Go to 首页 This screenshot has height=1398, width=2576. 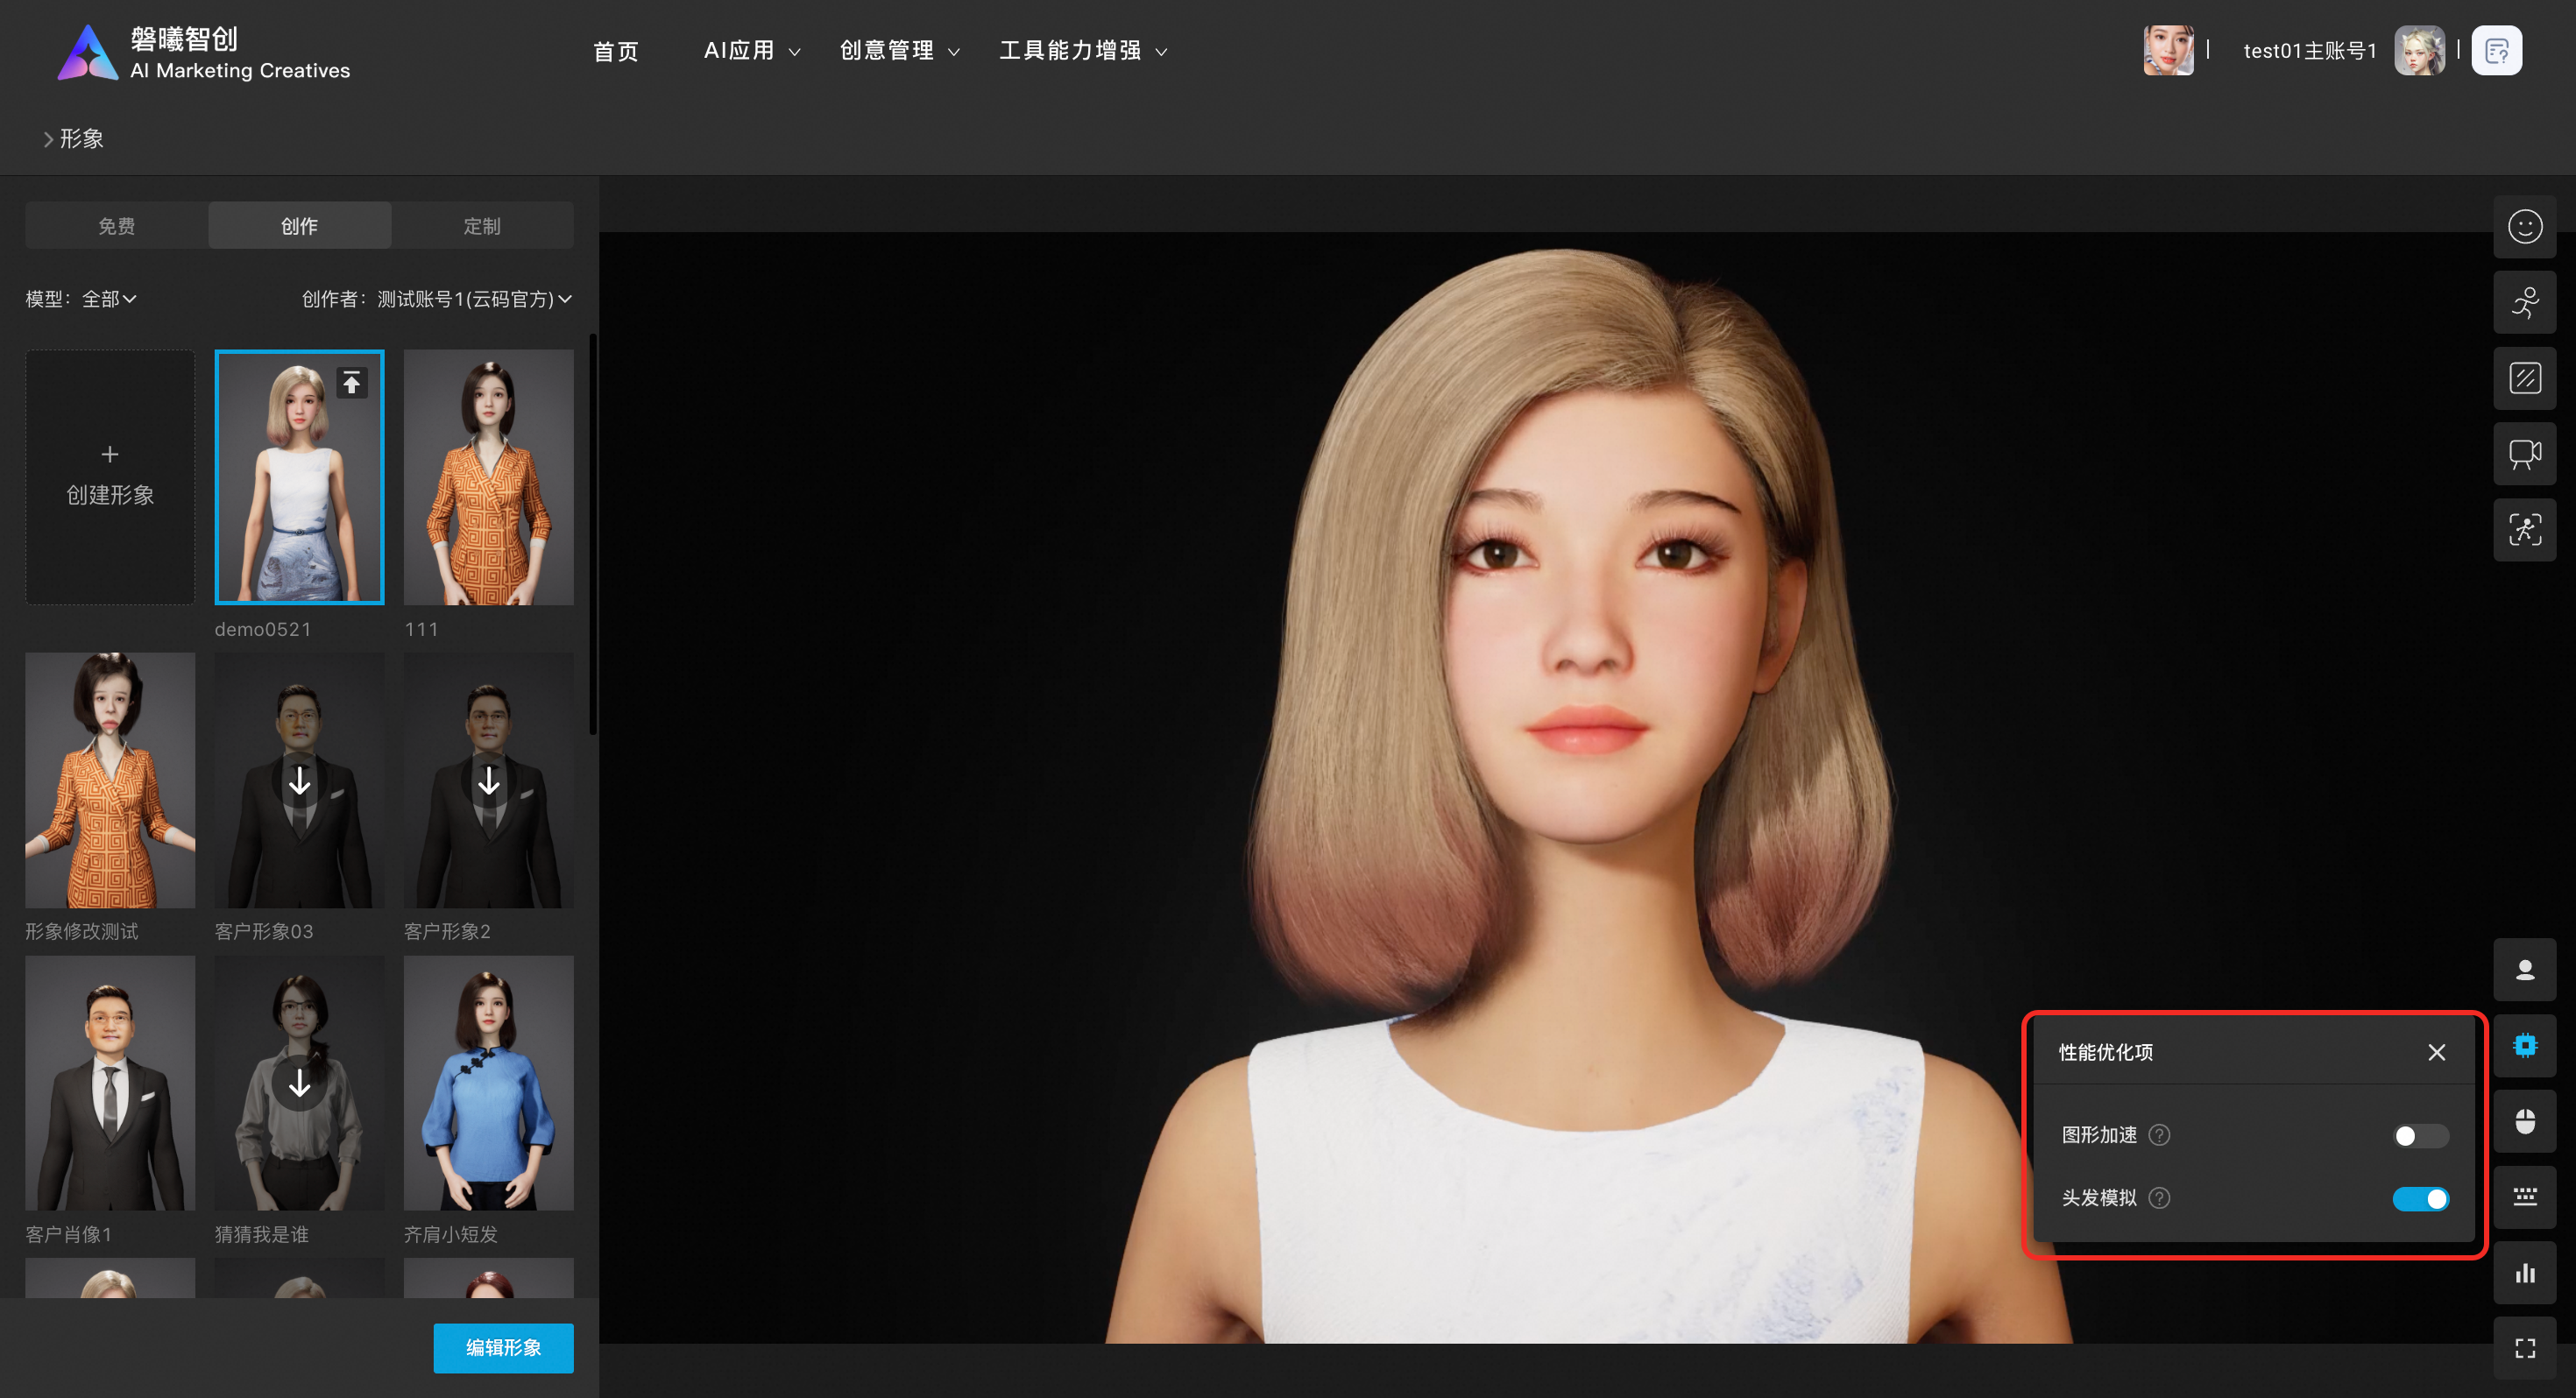(616, 51)
